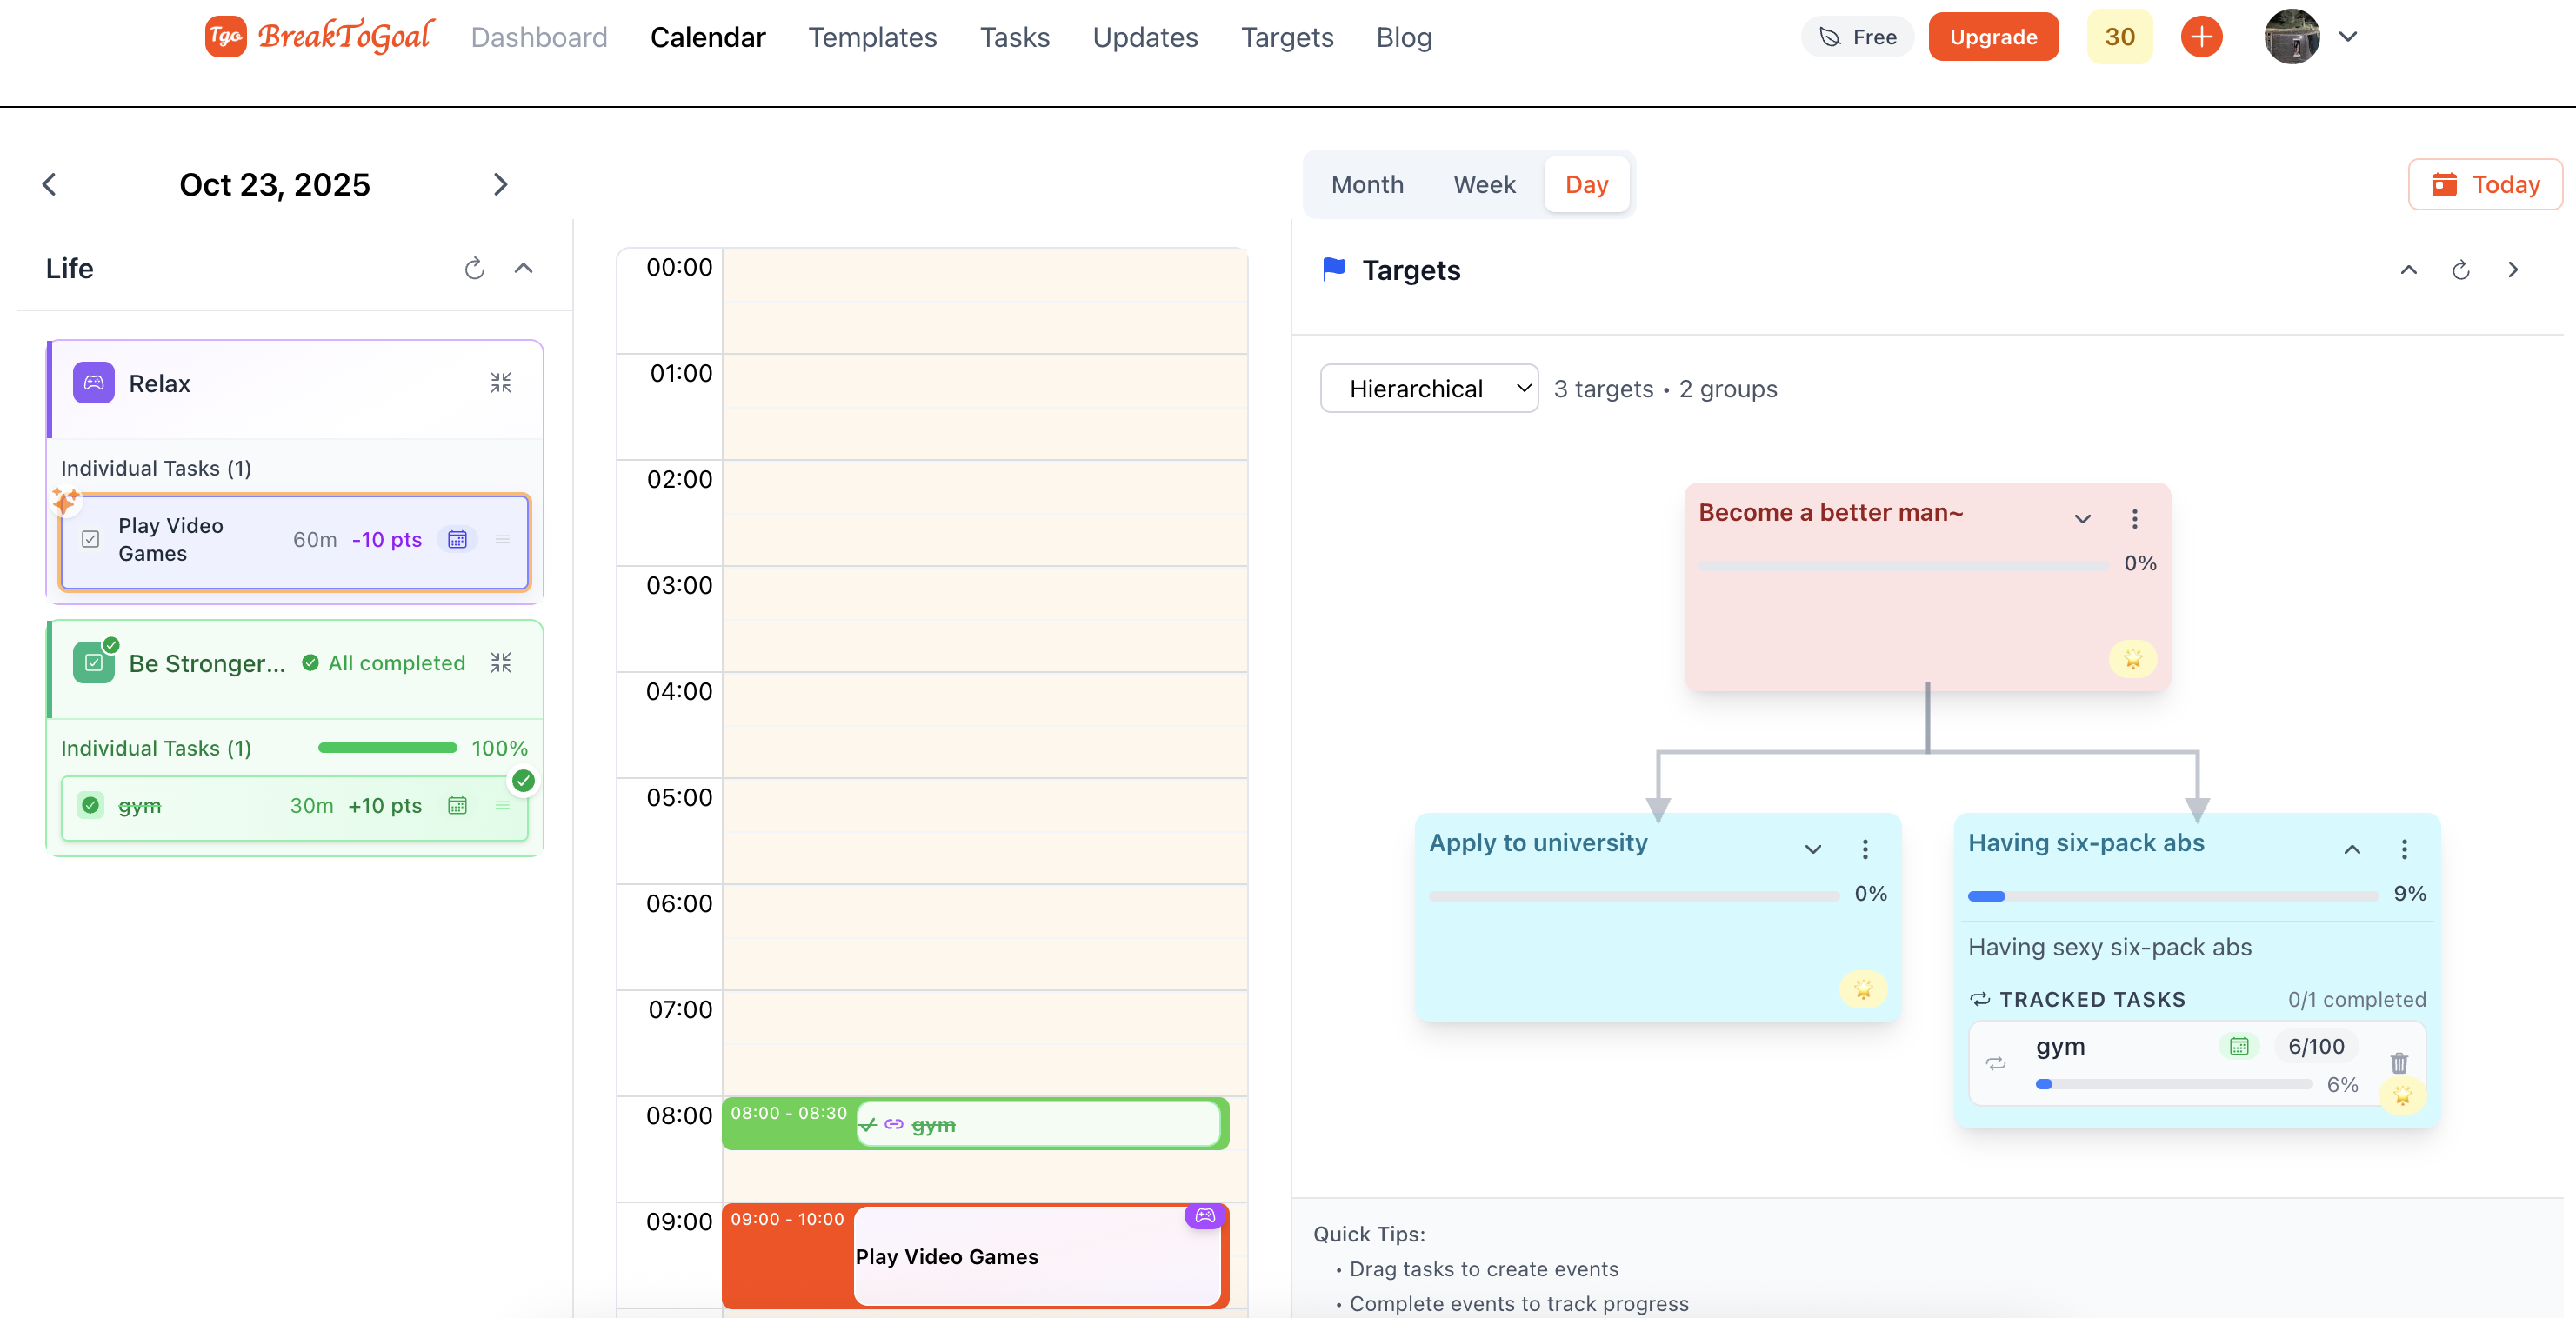2576x1318 pixels.
Task: Open calendar icon on Play Video Games task
Action: click(457, 540)
